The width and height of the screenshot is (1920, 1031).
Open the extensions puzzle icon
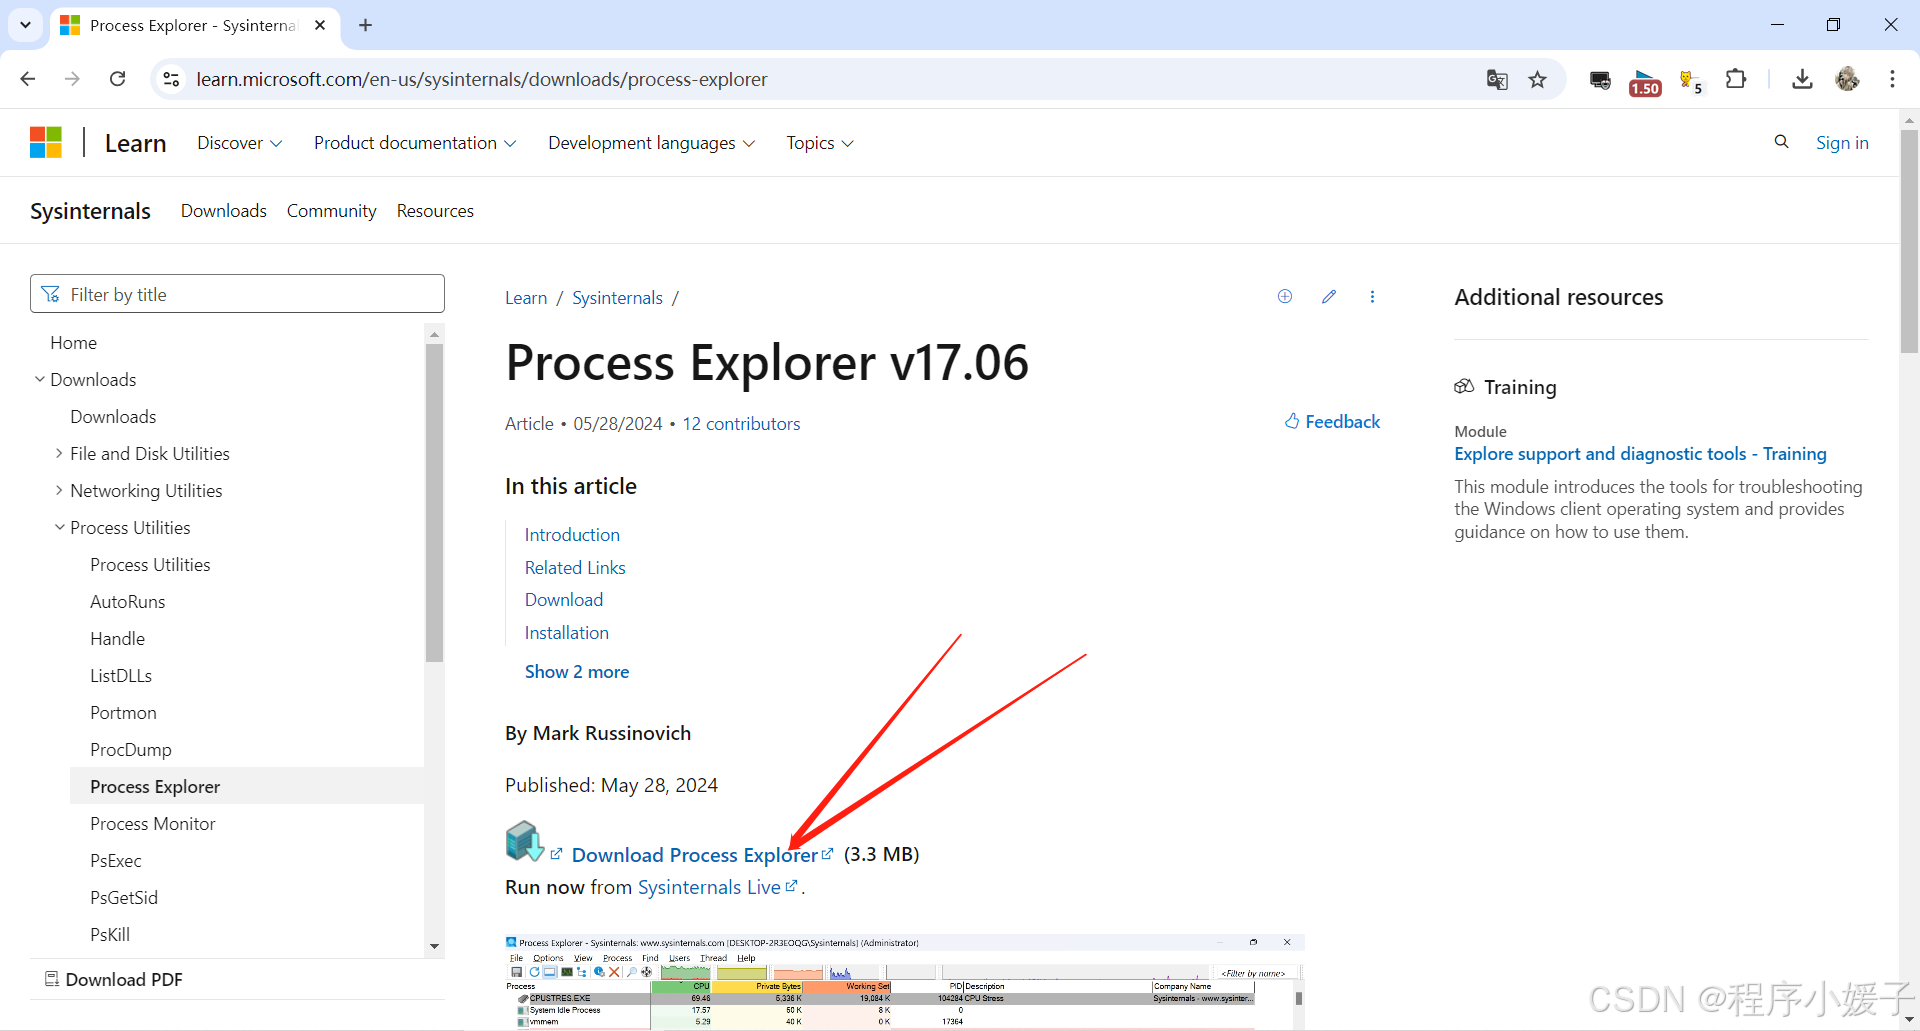coord(1736,79)
